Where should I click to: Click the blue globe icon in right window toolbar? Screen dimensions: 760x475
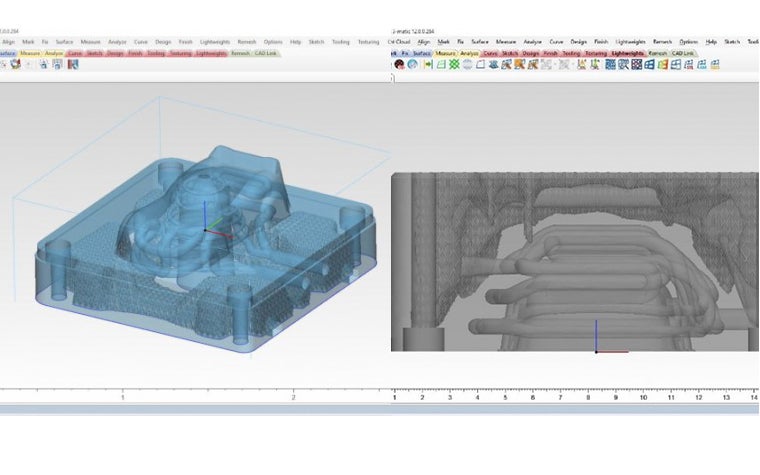click(412, 64)
